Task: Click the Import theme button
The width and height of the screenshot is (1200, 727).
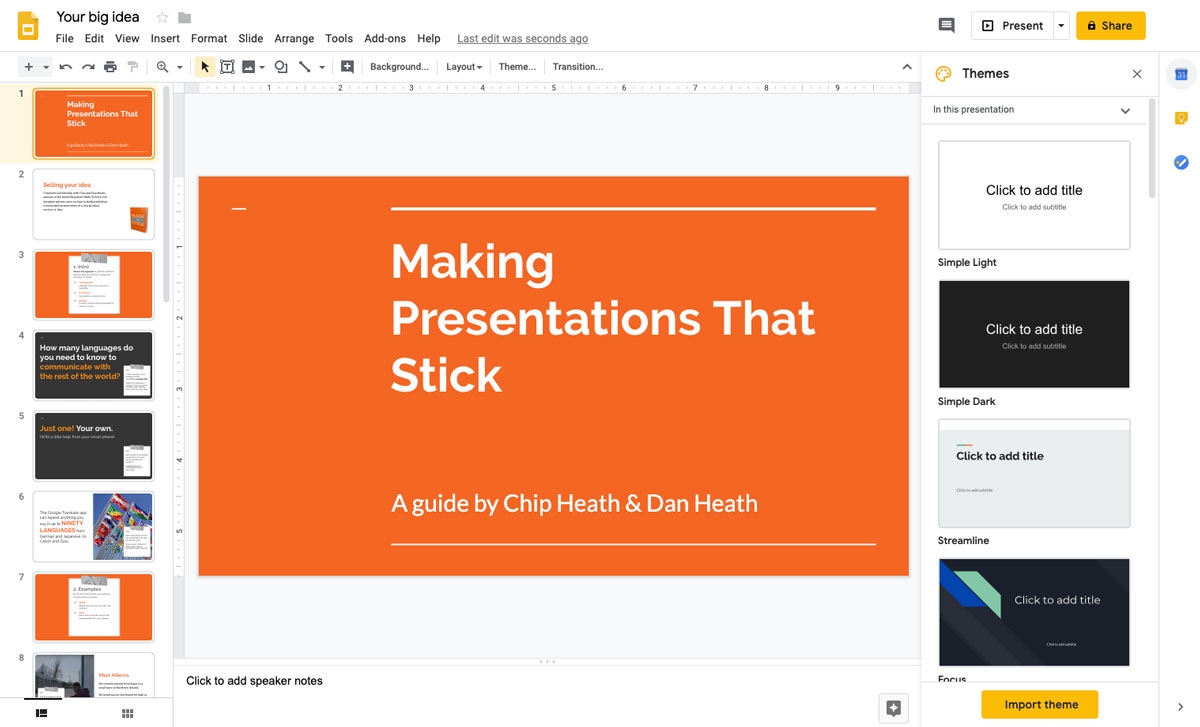Action: pyautogui.click(x=1039, y=704)
